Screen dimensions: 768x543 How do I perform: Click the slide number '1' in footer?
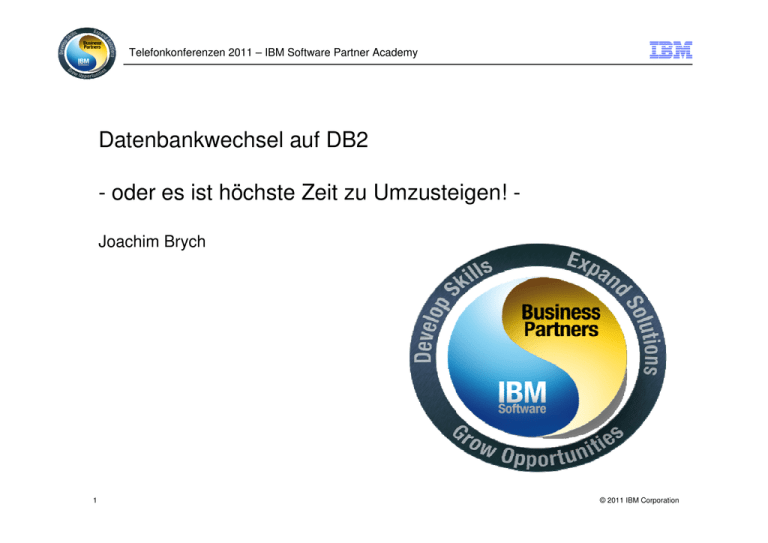coord(95,500)
